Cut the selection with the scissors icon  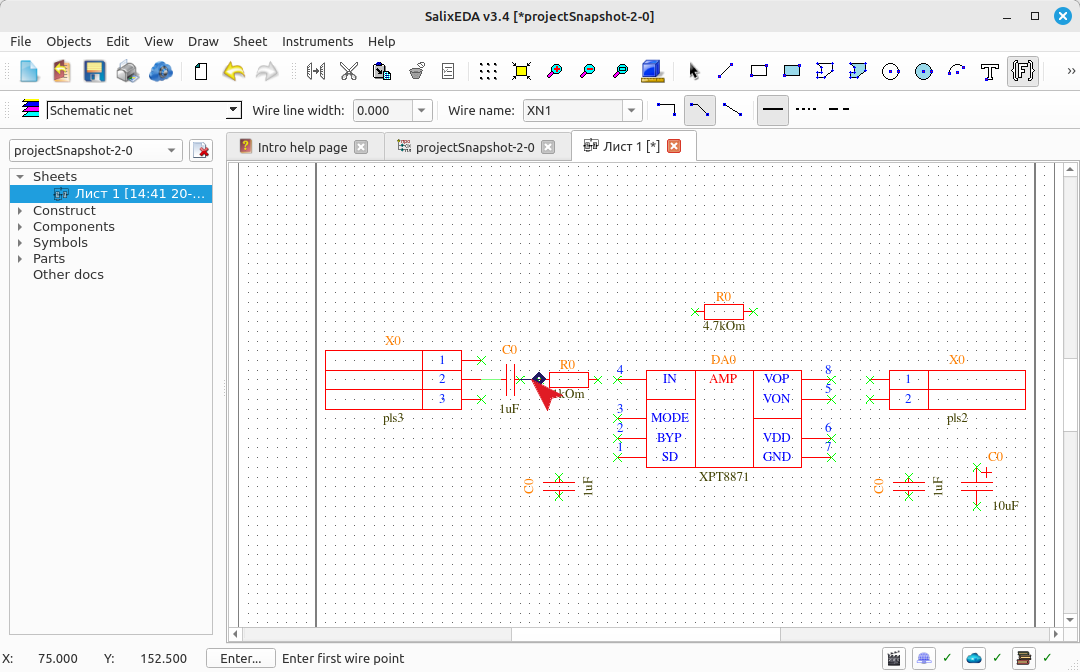coord(349,72)
